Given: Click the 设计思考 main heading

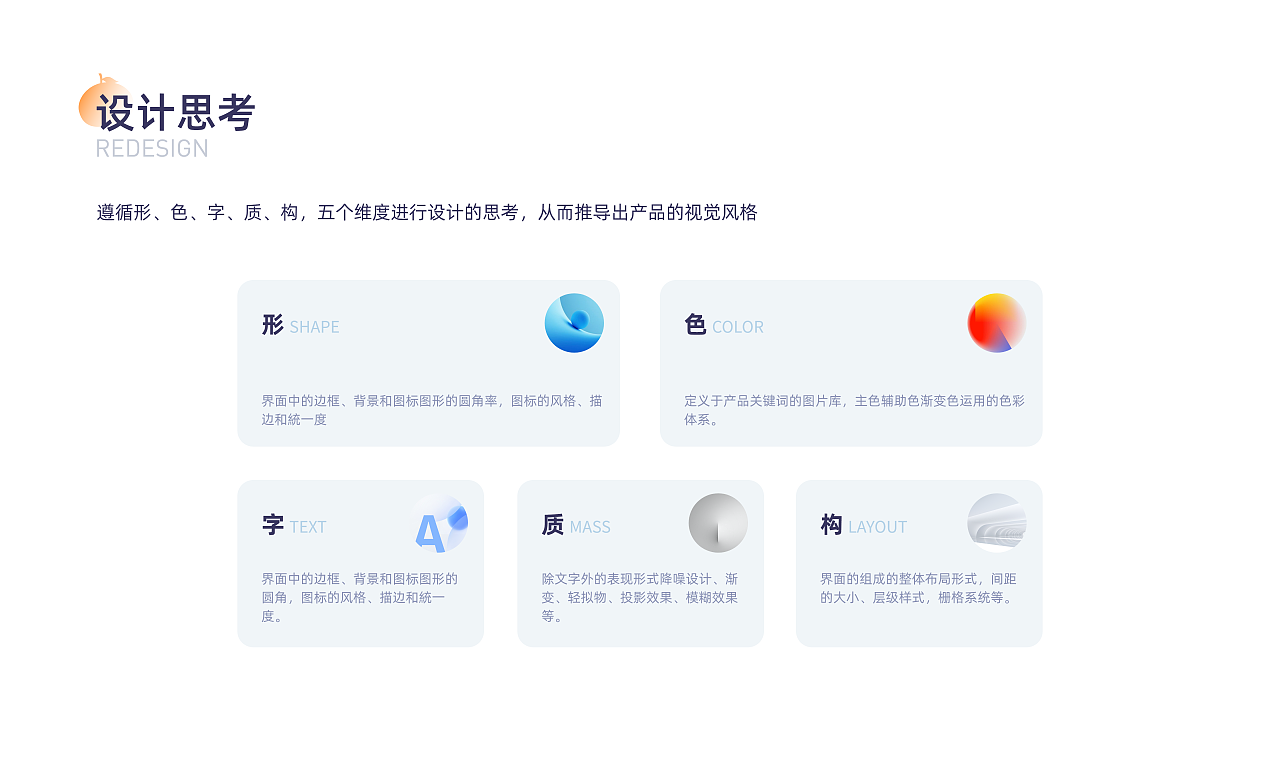Looking at the screenshot, I should pyautogui.click(x=176, y=113).
